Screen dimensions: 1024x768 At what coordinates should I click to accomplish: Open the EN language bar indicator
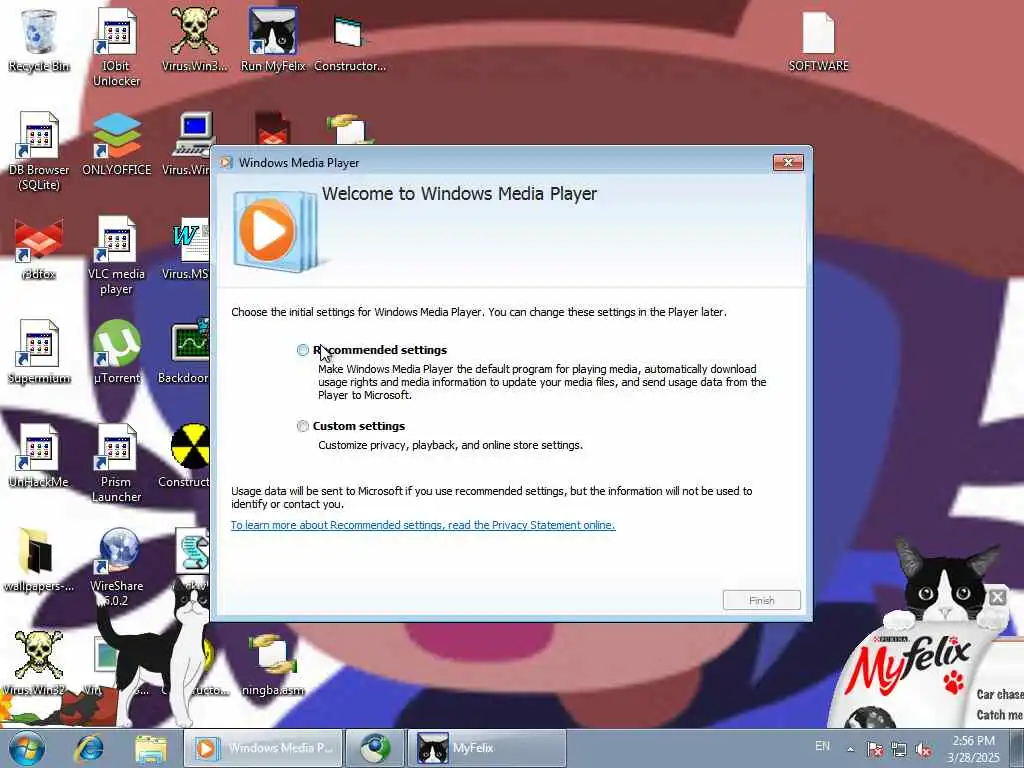click(823, 746)
